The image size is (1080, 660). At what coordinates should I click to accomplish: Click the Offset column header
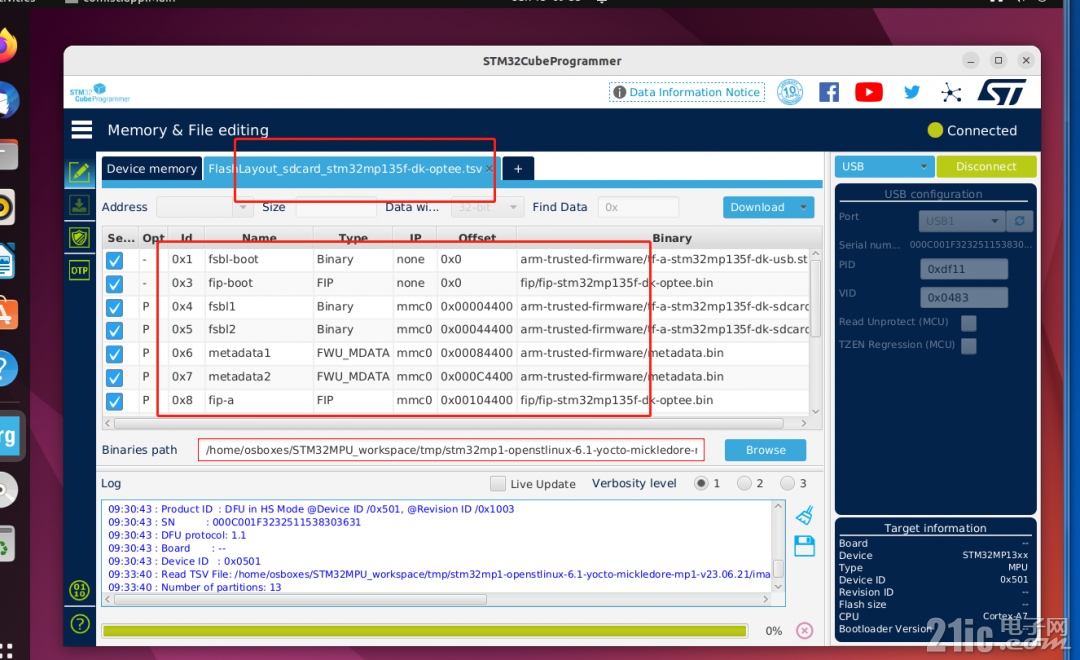(477, 238)
